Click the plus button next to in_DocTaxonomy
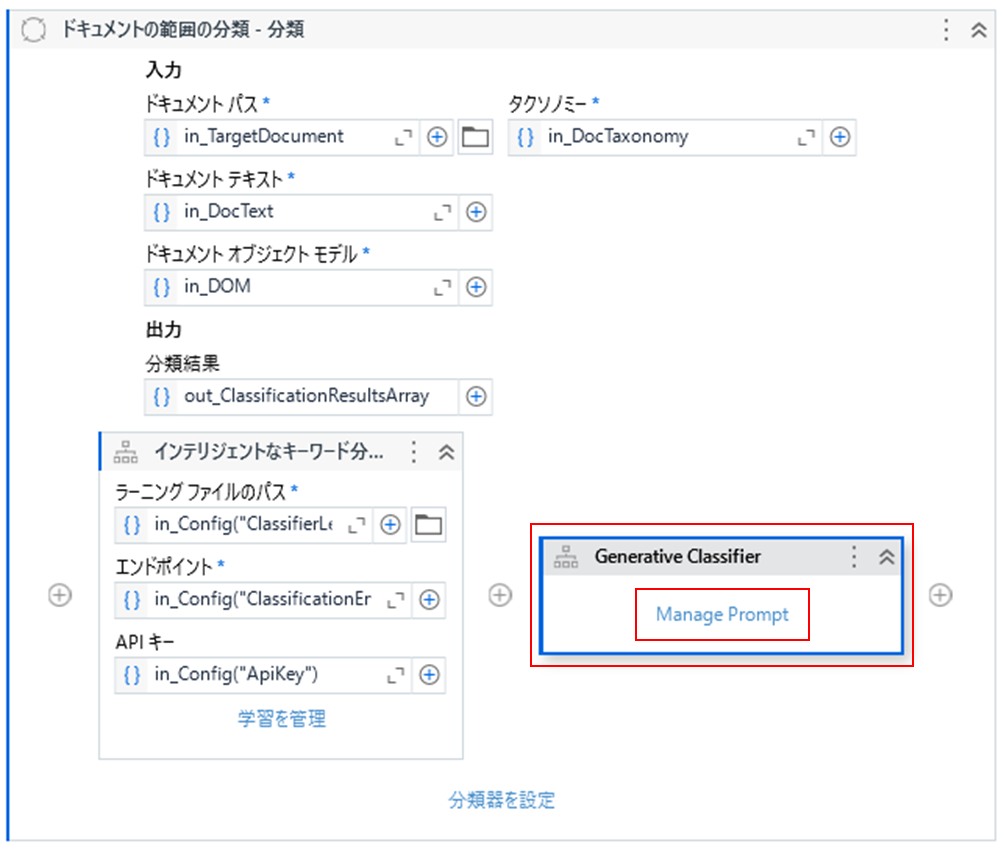Screen dimensions: 1004x849 (x=839, y=137)
